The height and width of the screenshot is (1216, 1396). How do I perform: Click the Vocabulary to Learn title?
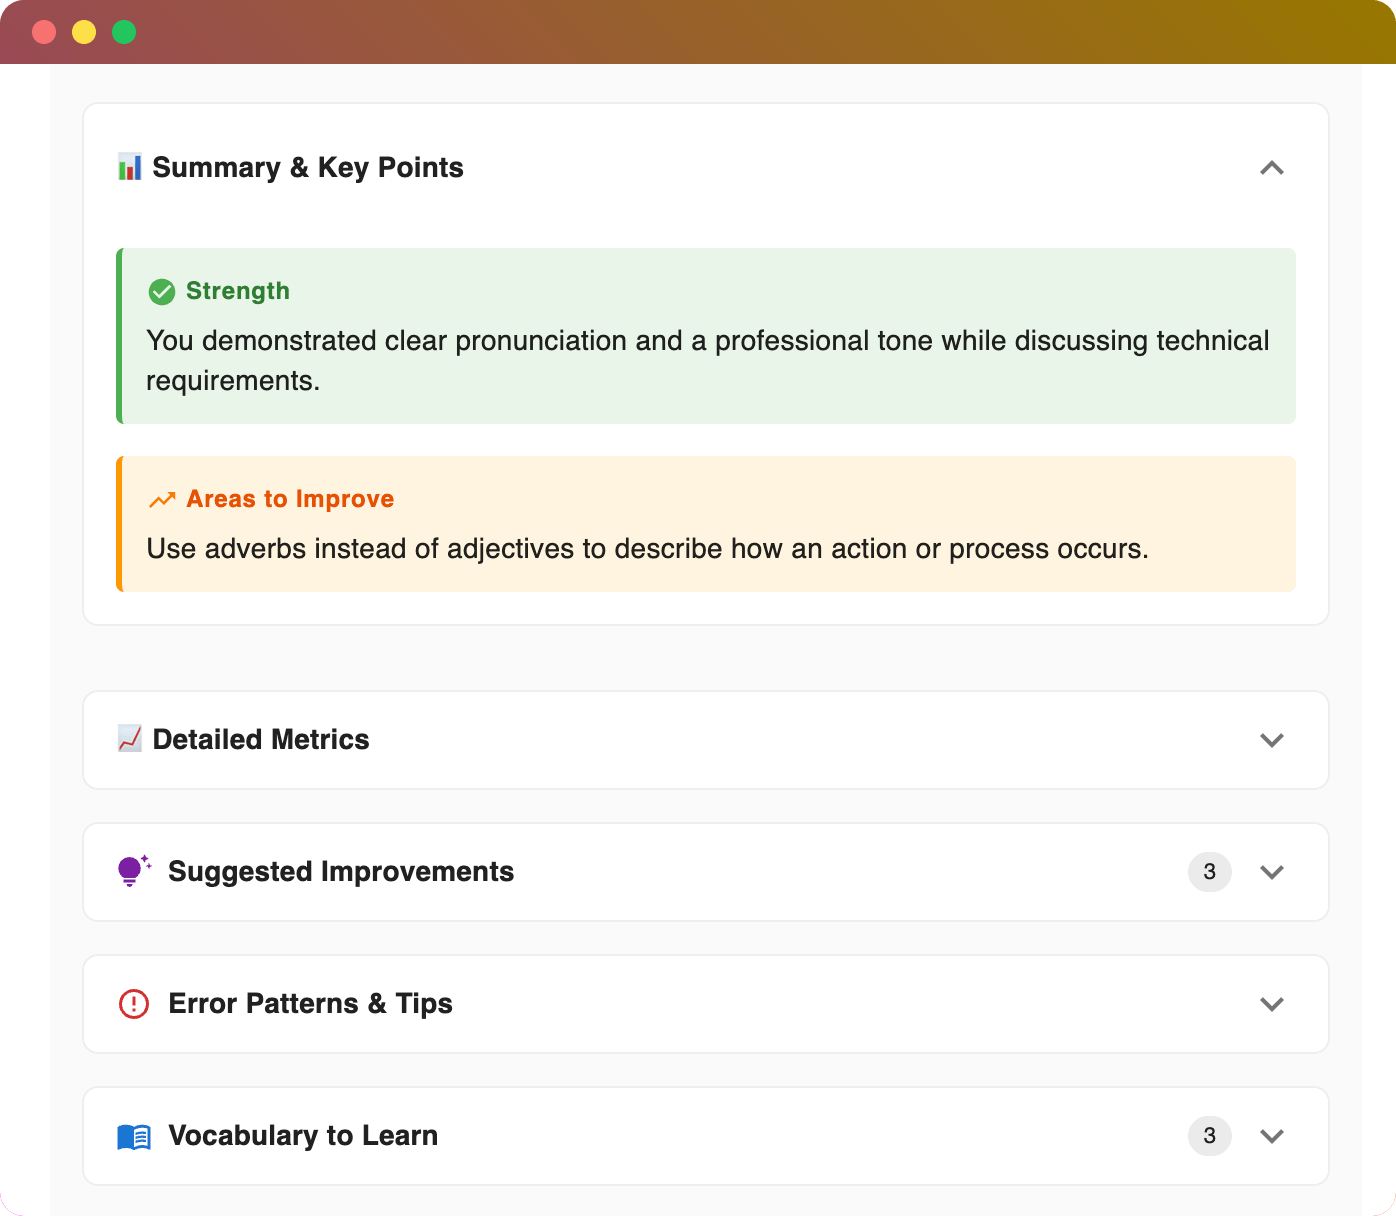[x=303, y=1135]
